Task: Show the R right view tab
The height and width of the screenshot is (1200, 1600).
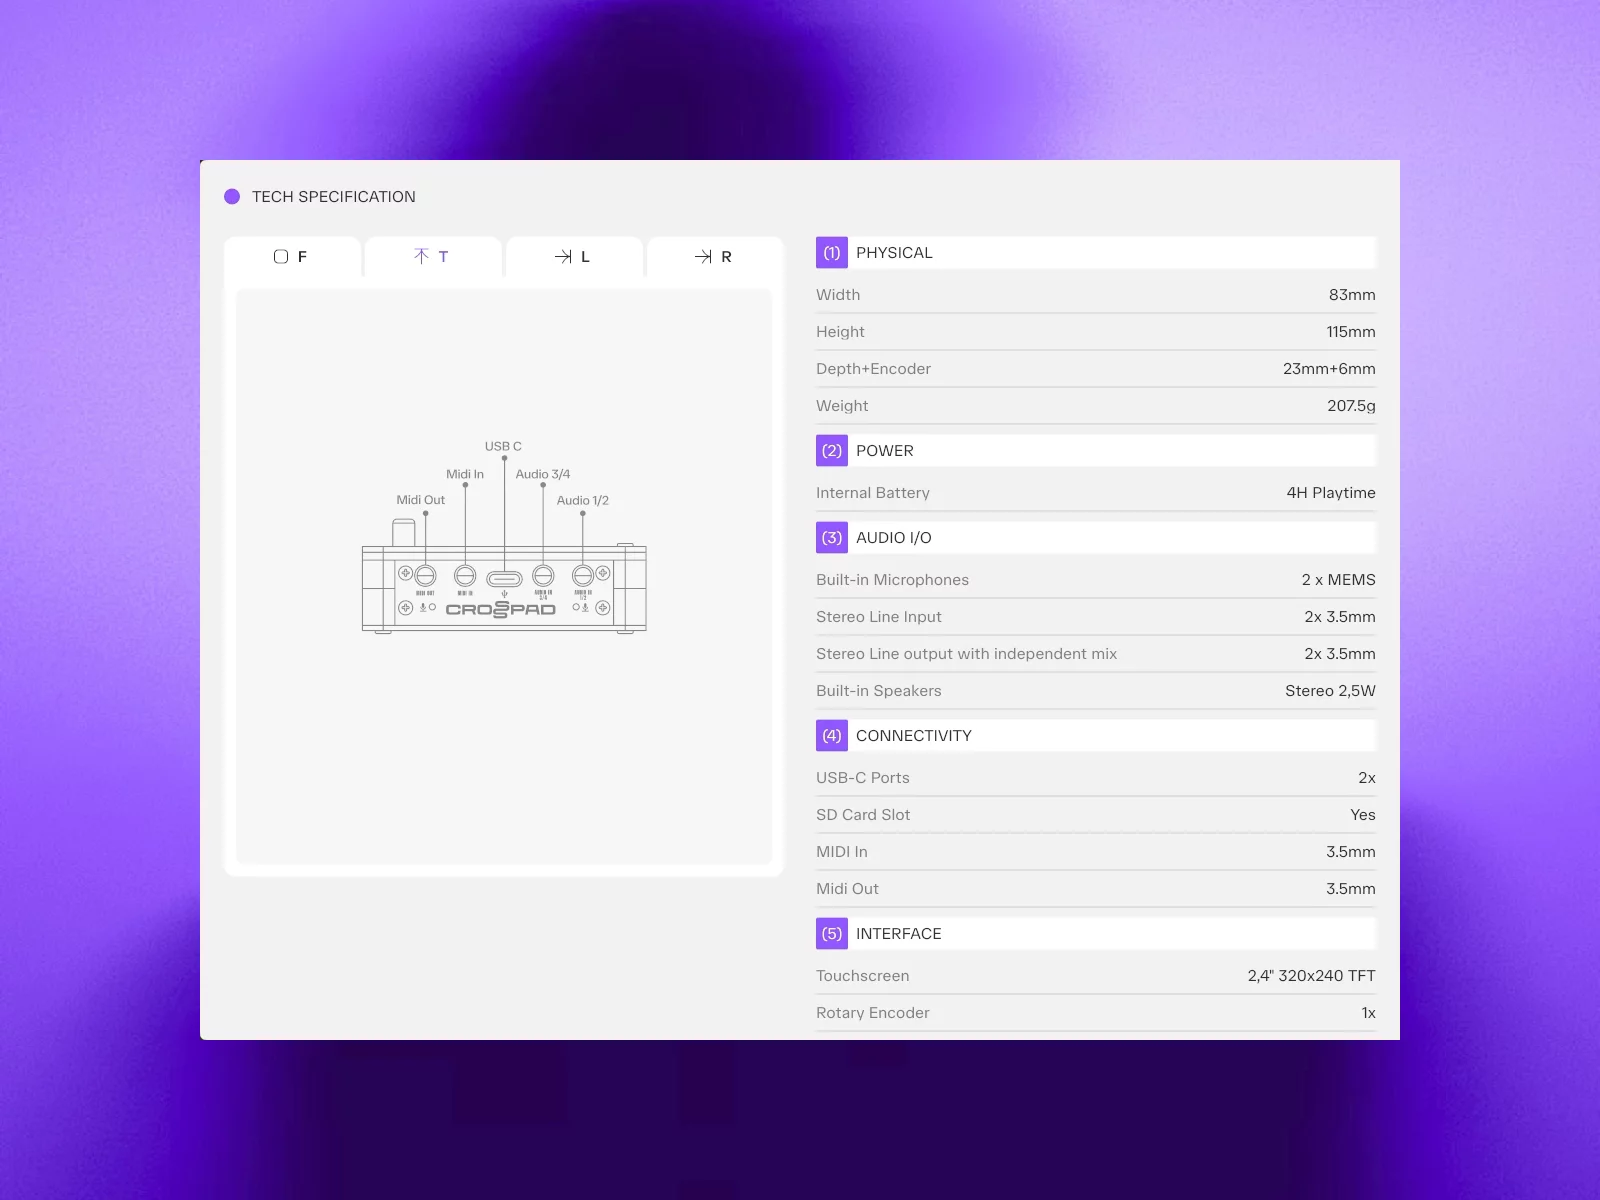Action: [715, 257]
